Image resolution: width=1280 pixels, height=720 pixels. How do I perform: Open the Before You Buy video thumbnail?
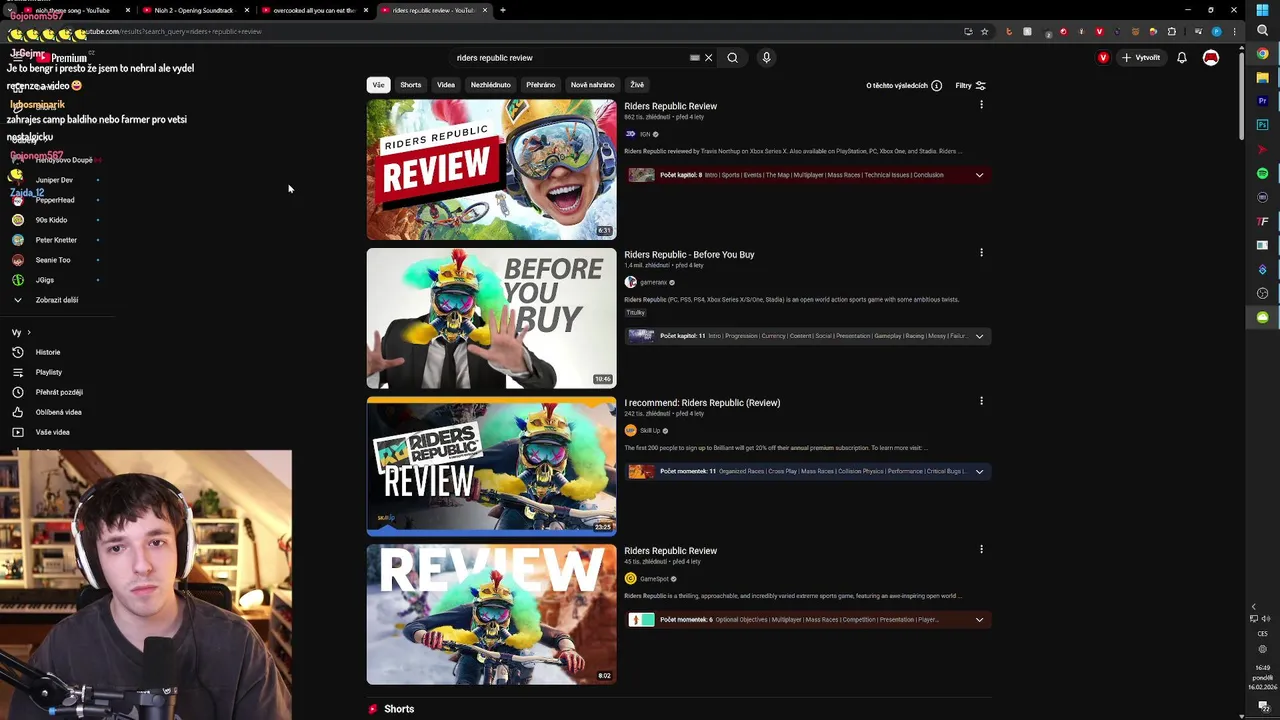click(x=491, y=318)
